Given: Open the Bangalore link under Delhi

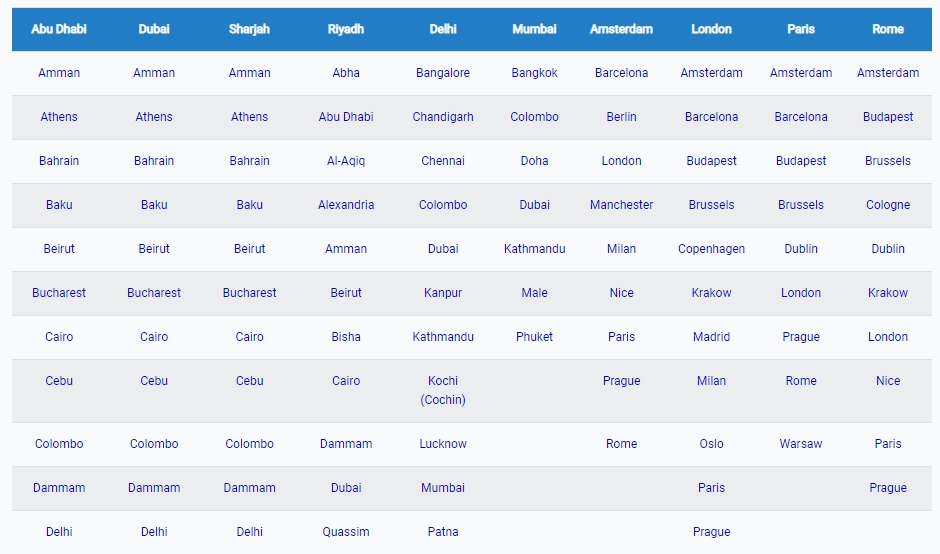Looking at the screenshot, I should [x=442, y=73].
